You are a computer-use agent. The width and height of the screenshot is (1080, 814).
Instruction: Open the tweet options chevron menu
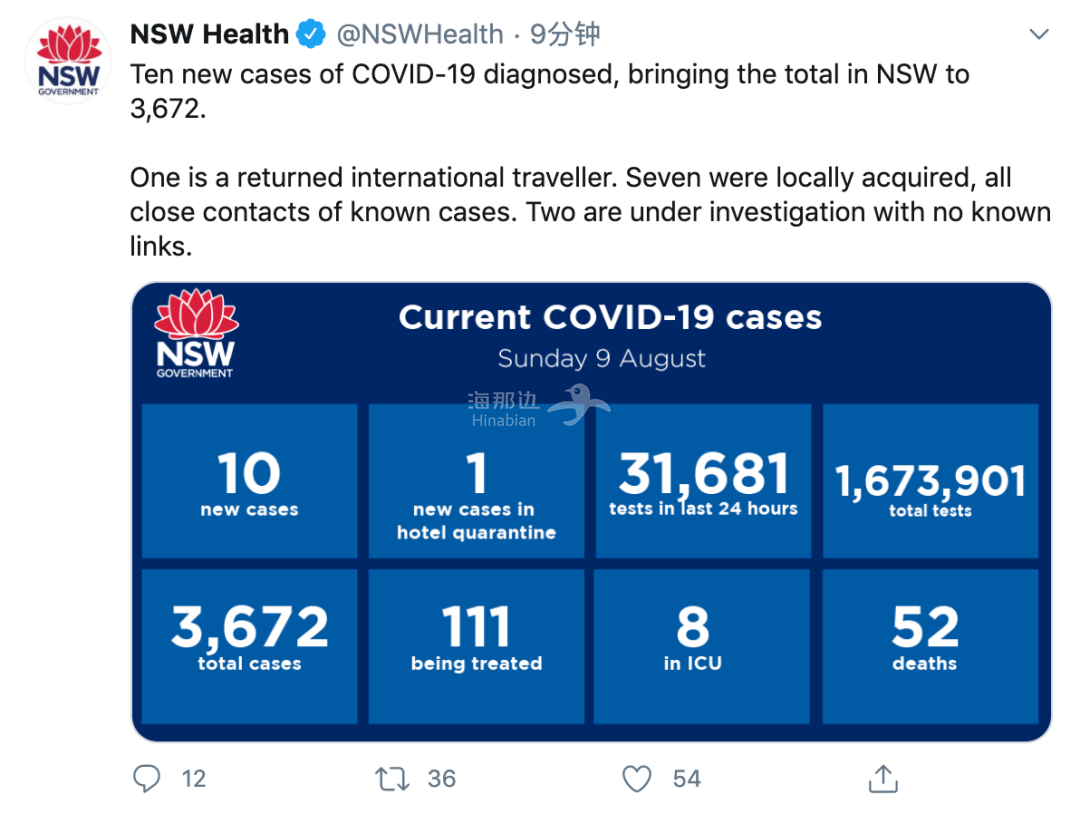(1038, 34)
